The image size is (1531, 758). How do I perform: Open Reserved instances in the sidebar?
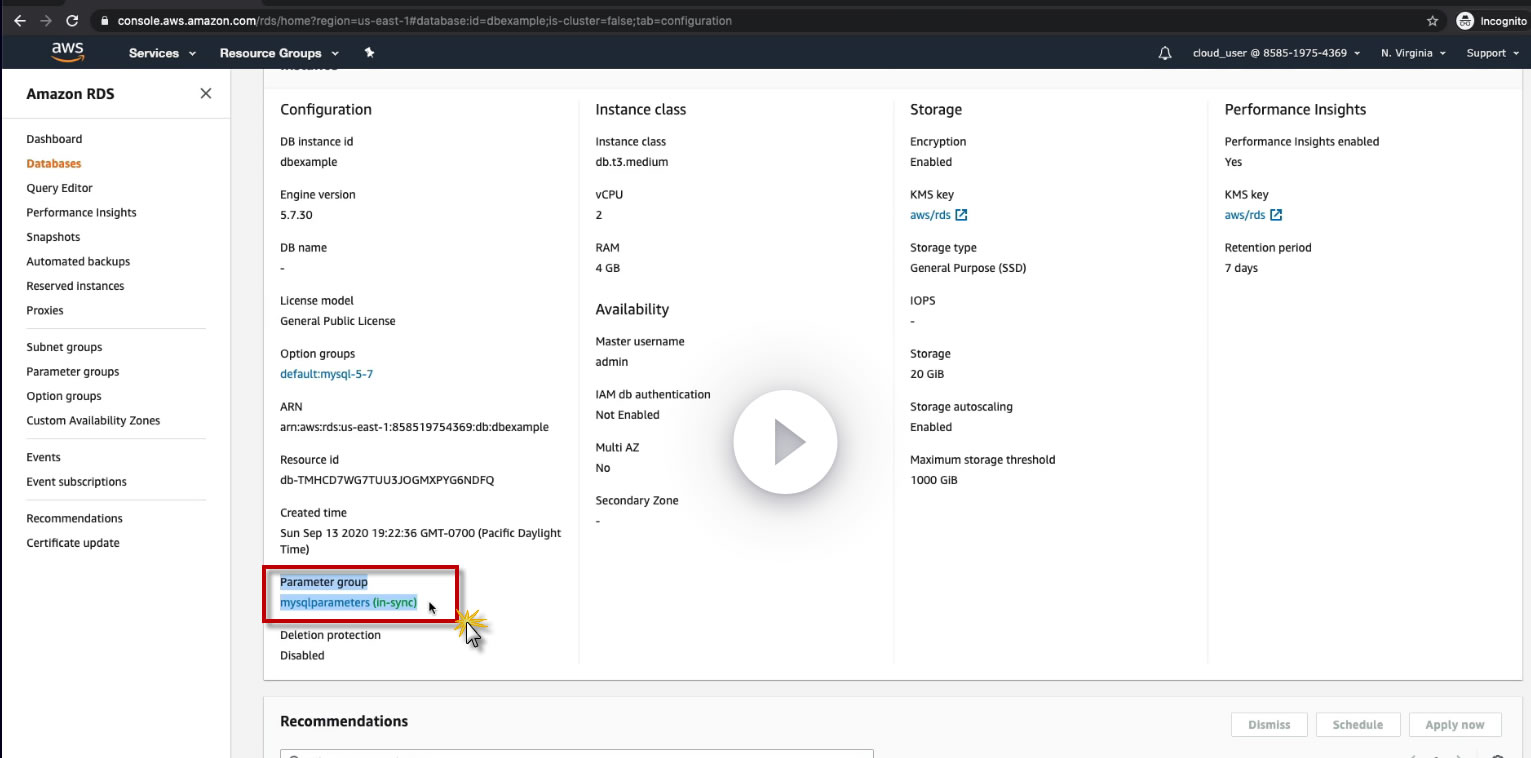pyautogui.click(x=75, y=286)
